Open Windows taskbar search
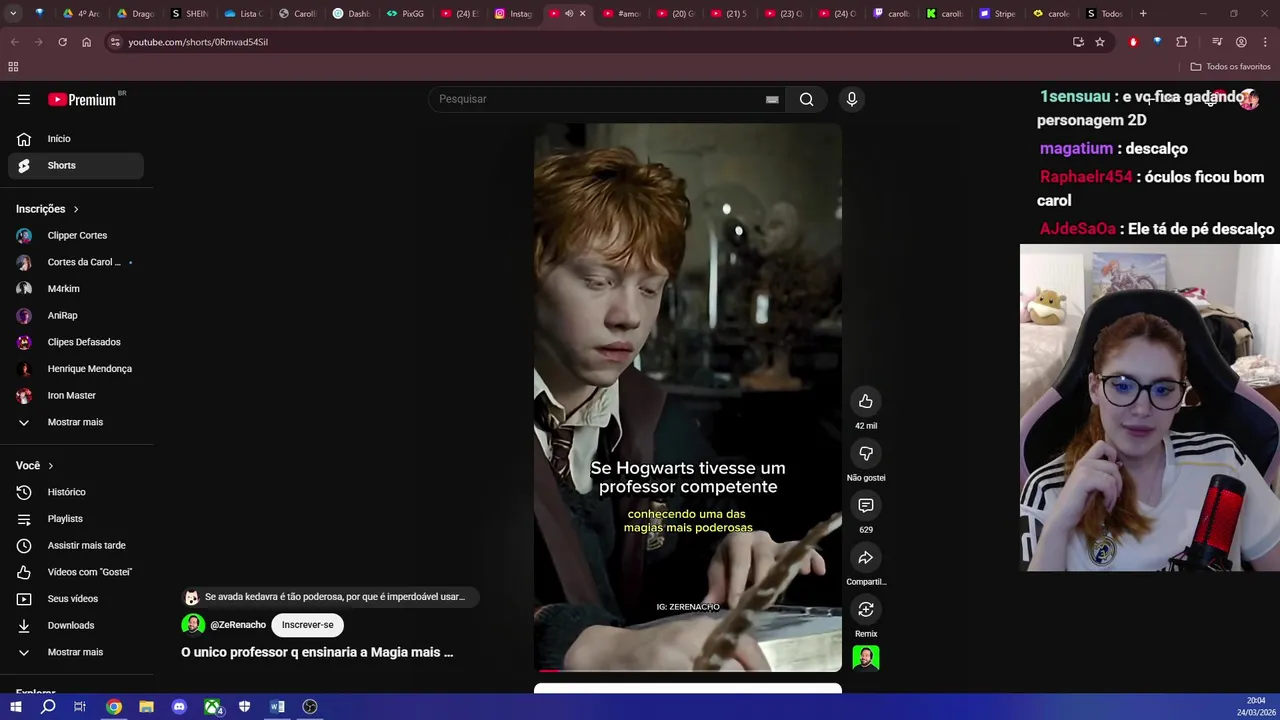Image resolution: width=1280 pixels, height=720 pixels. click(48, 707)
